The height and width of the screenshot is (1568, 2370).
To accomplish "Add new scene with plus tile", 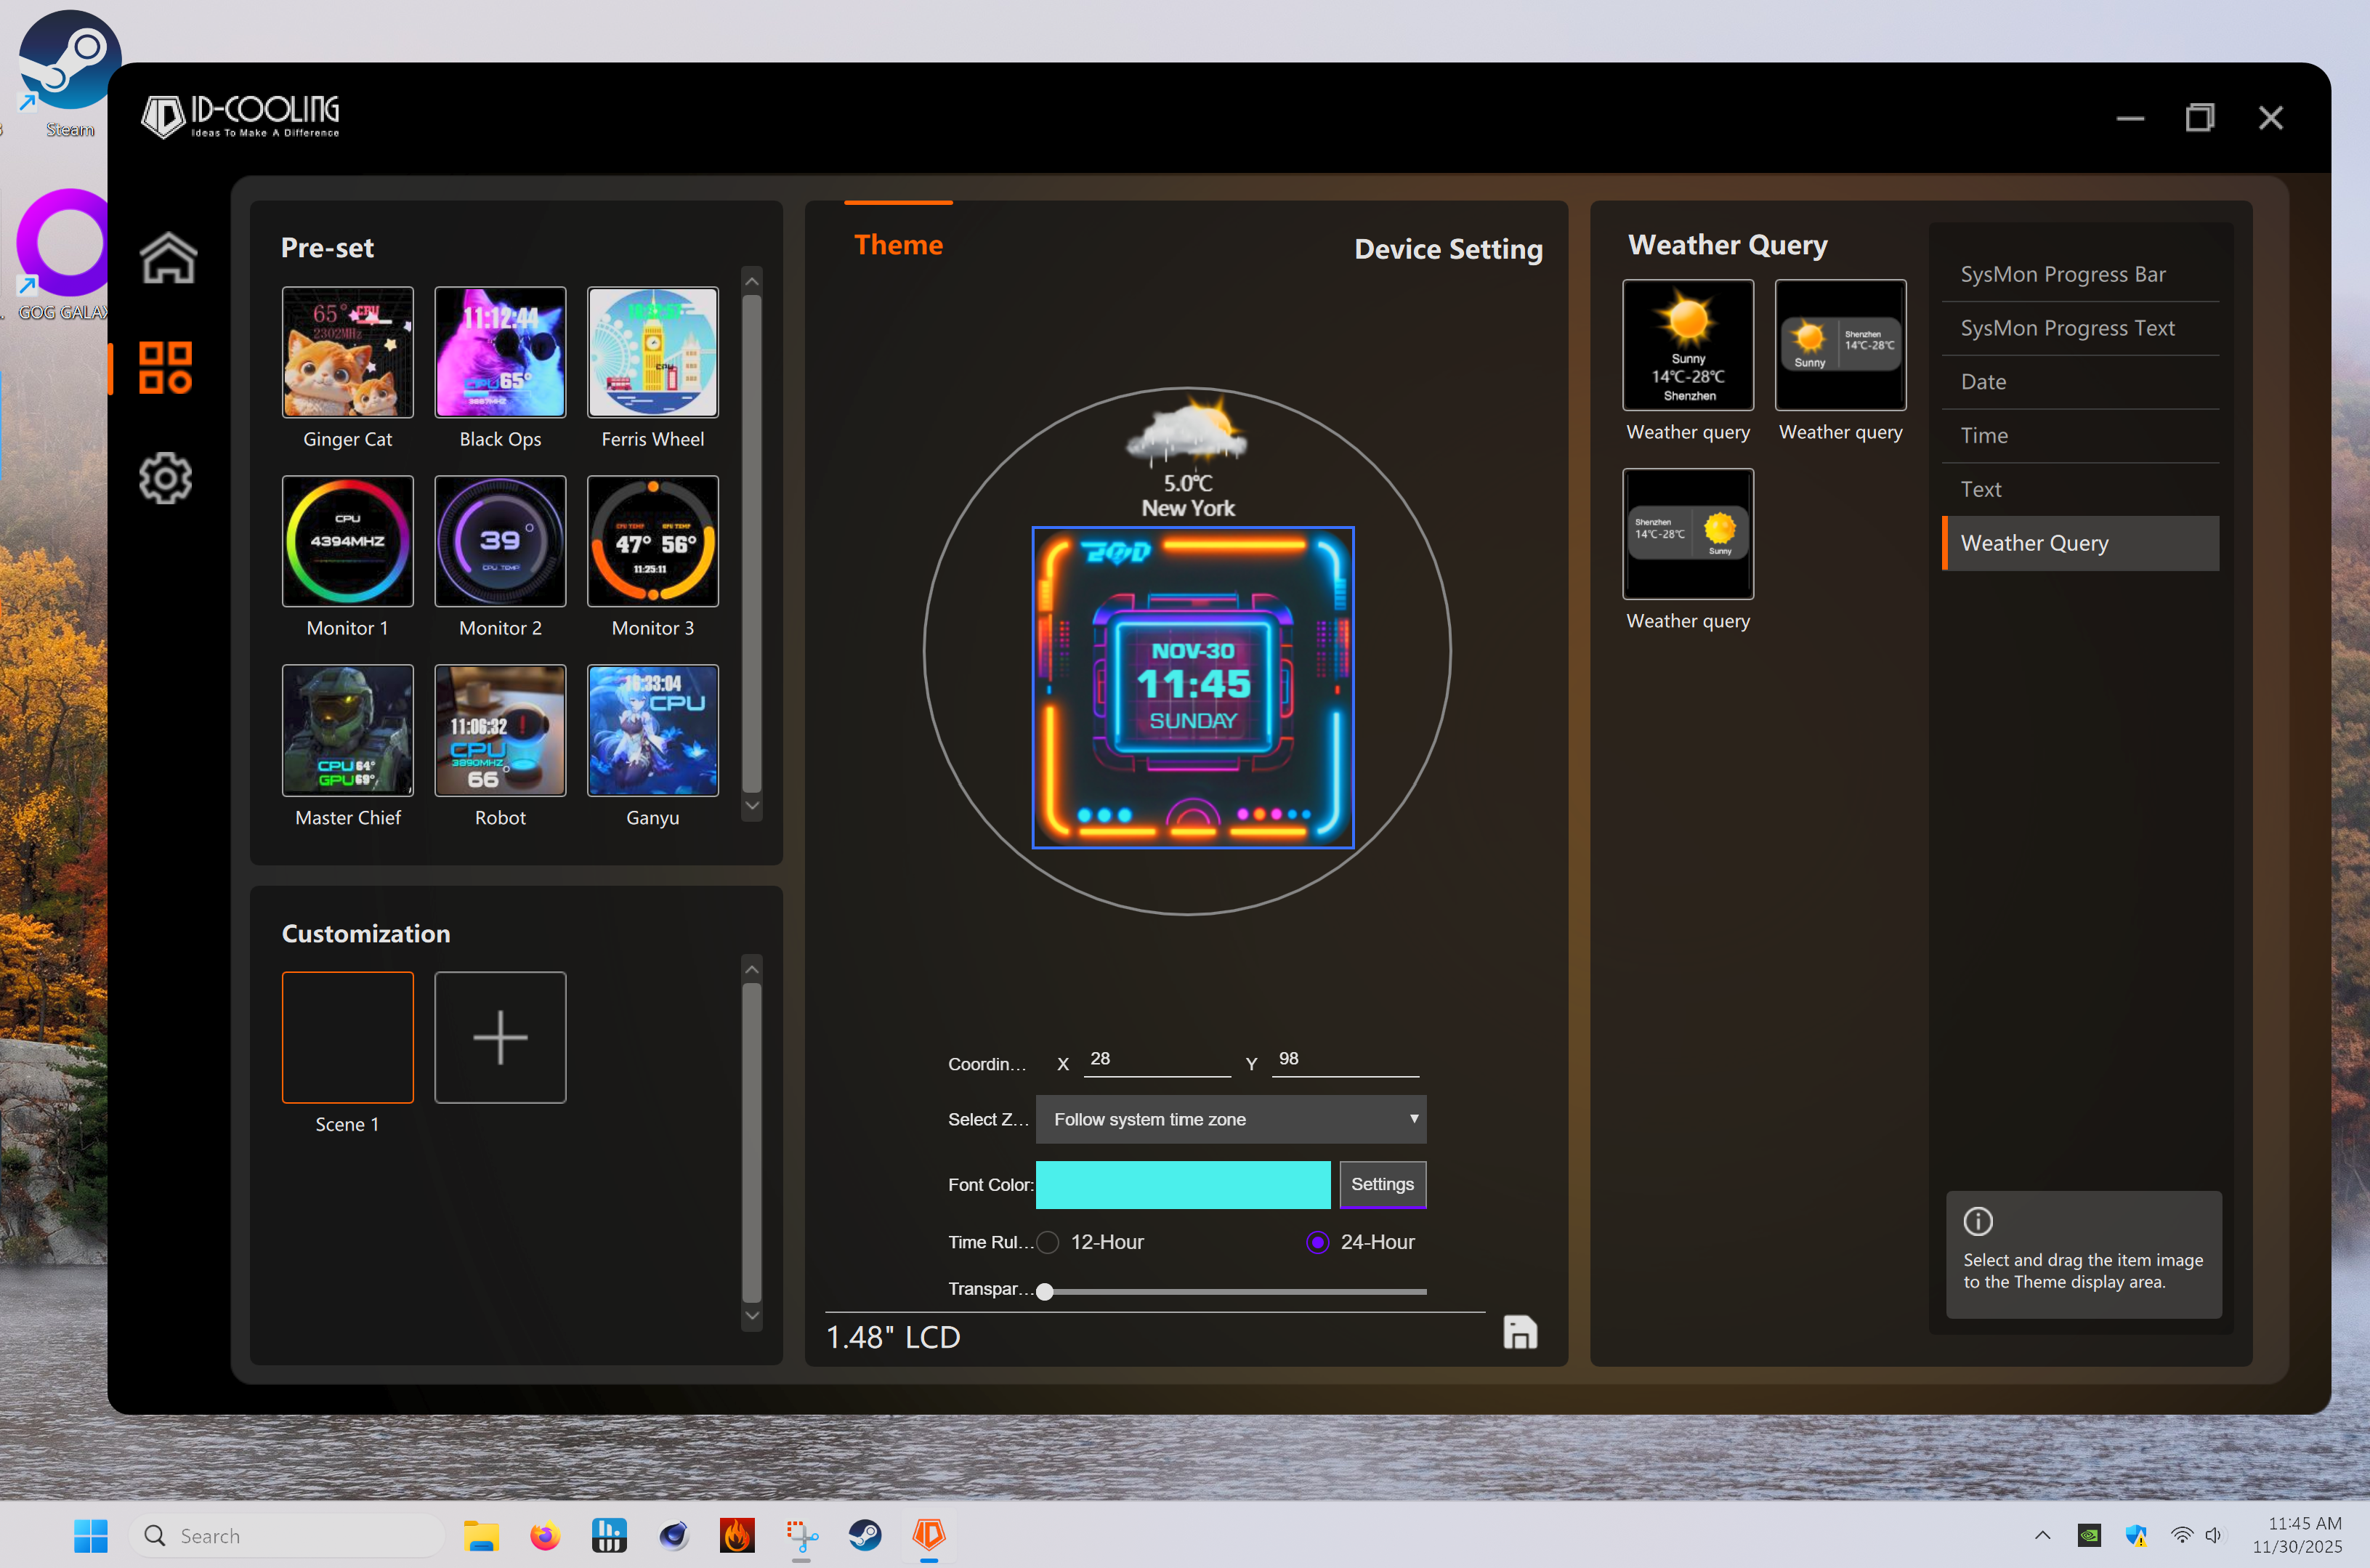I will click(x=500, y=1037).
